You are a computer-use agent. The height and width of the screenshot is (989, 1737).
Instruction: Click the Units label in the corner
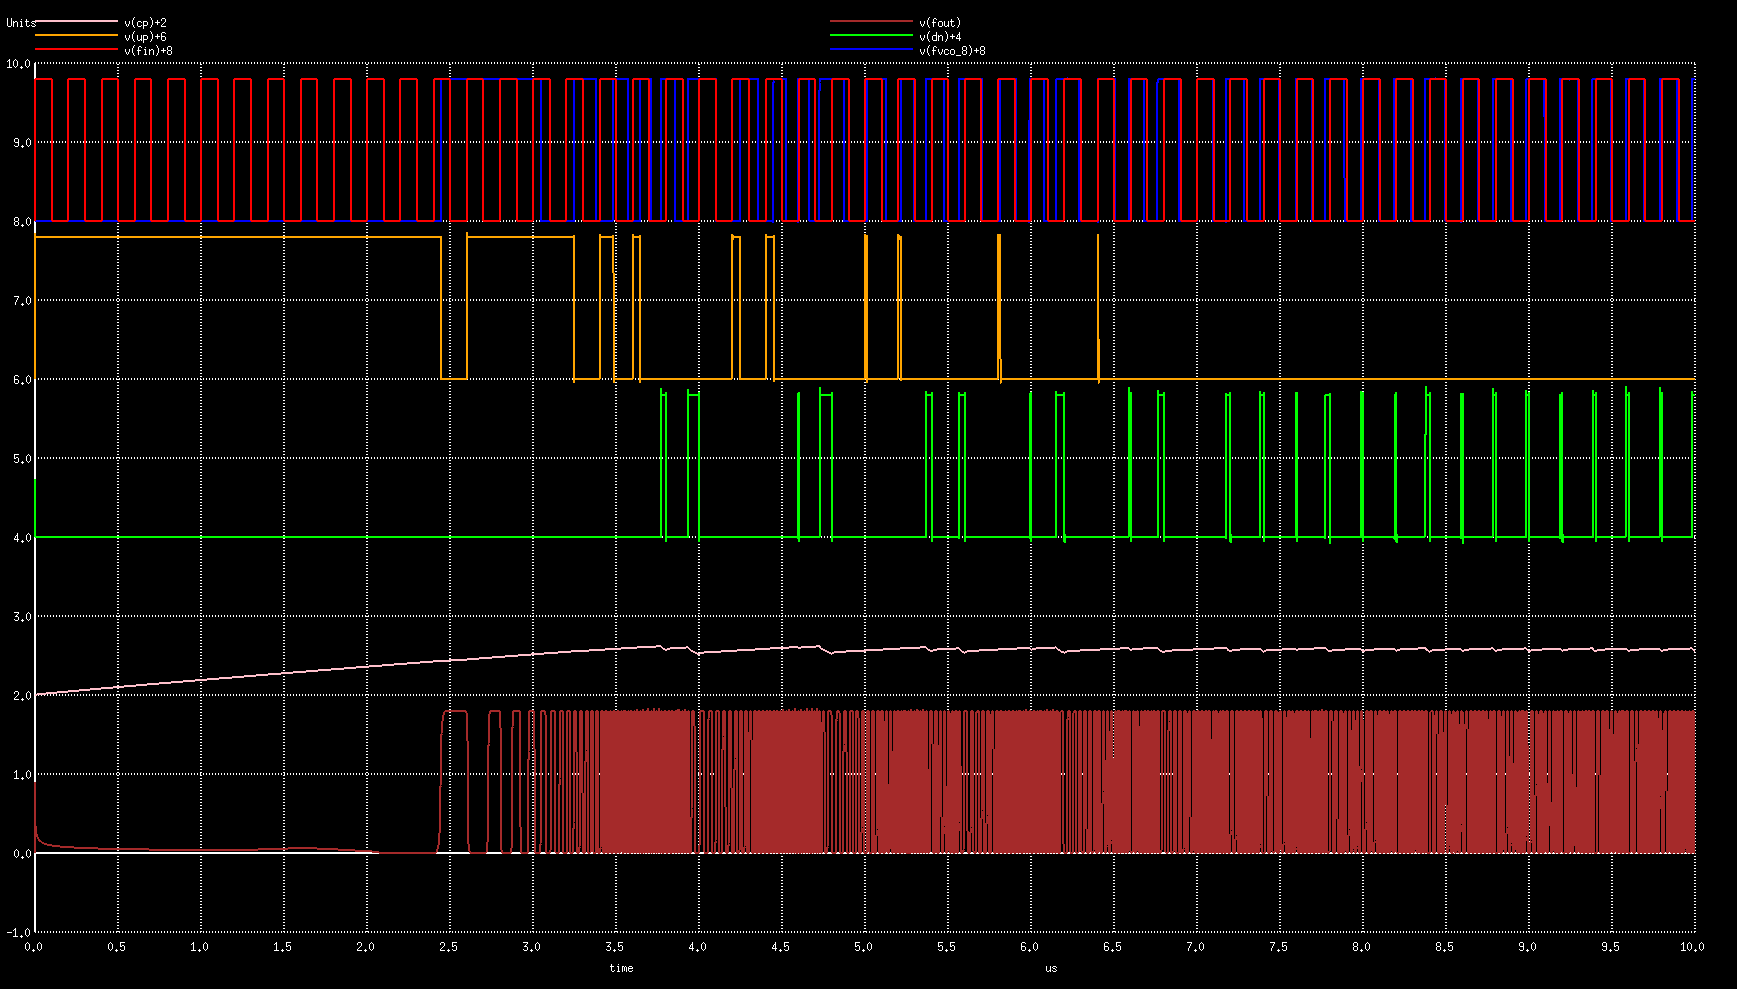(x=21, y=23)
